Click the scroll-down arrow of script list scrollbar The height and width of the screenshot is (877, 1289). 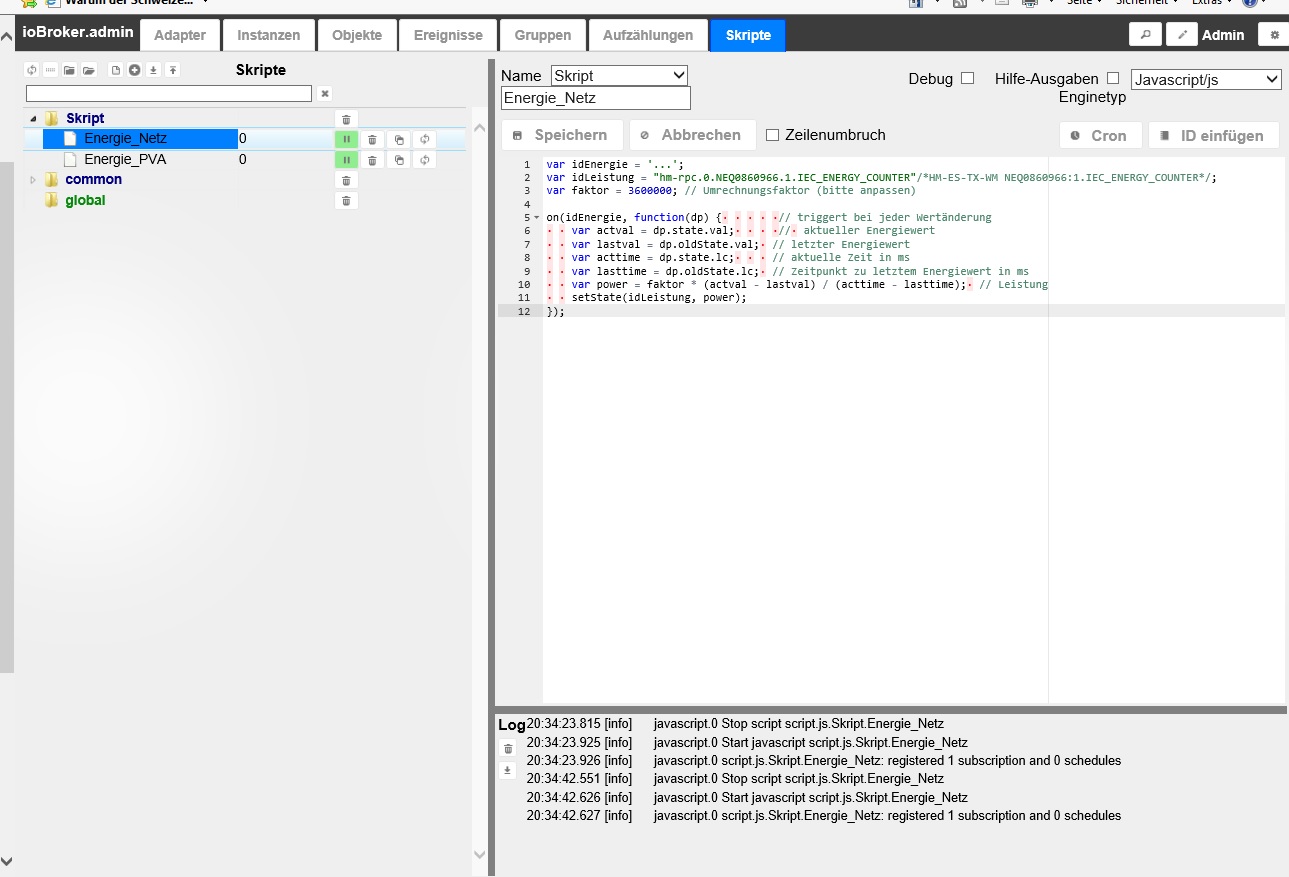click(478, 855)
